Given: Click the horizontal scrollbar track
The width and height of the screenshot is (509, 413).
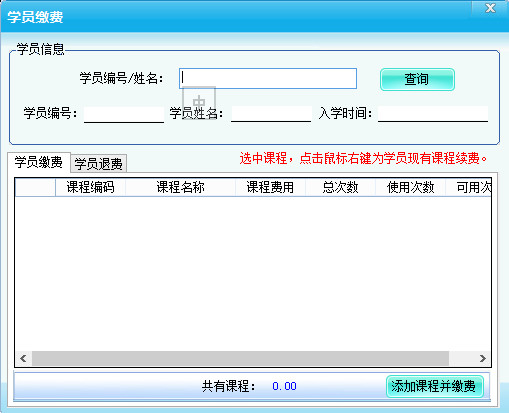Looking at the screenshot, I should pos(240,358).
